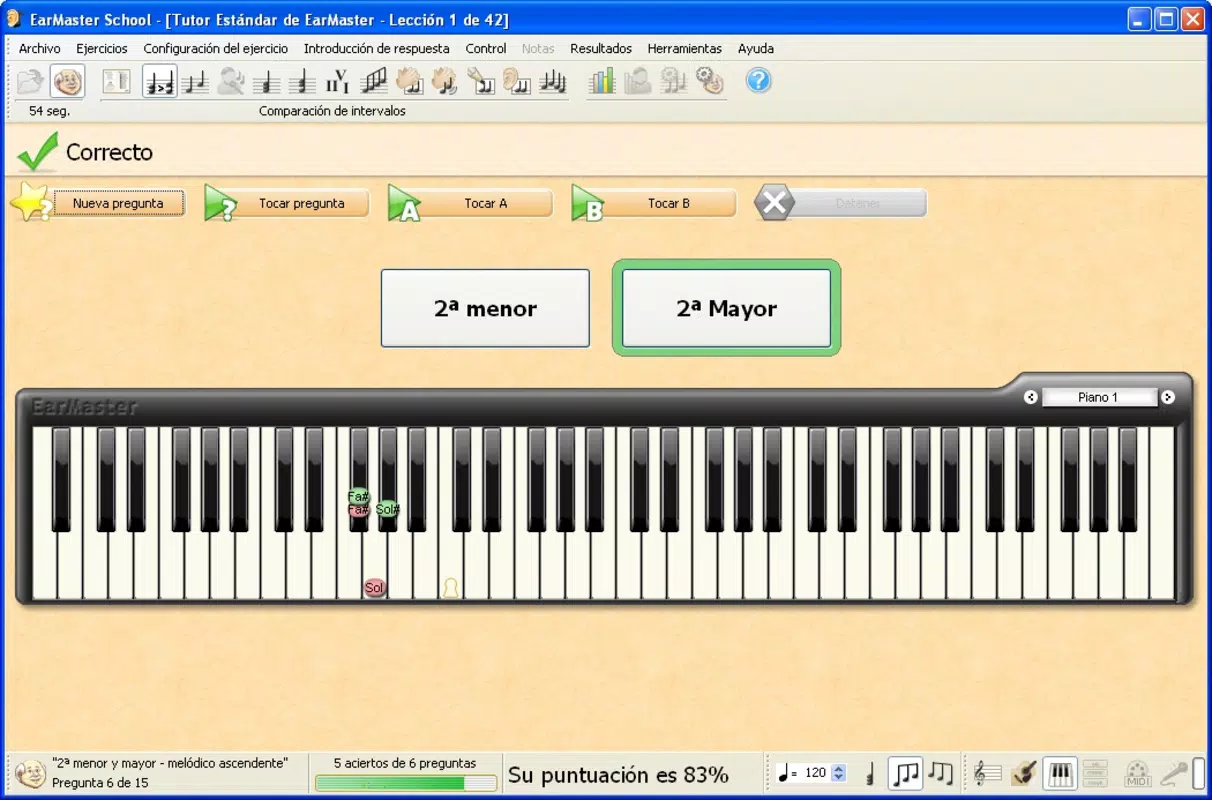Image resolution: width=1212 pixels, height=800 pixels.
Task: Click '5 aciertos de 6 preguntas' text
Action: tap(405, 763)
